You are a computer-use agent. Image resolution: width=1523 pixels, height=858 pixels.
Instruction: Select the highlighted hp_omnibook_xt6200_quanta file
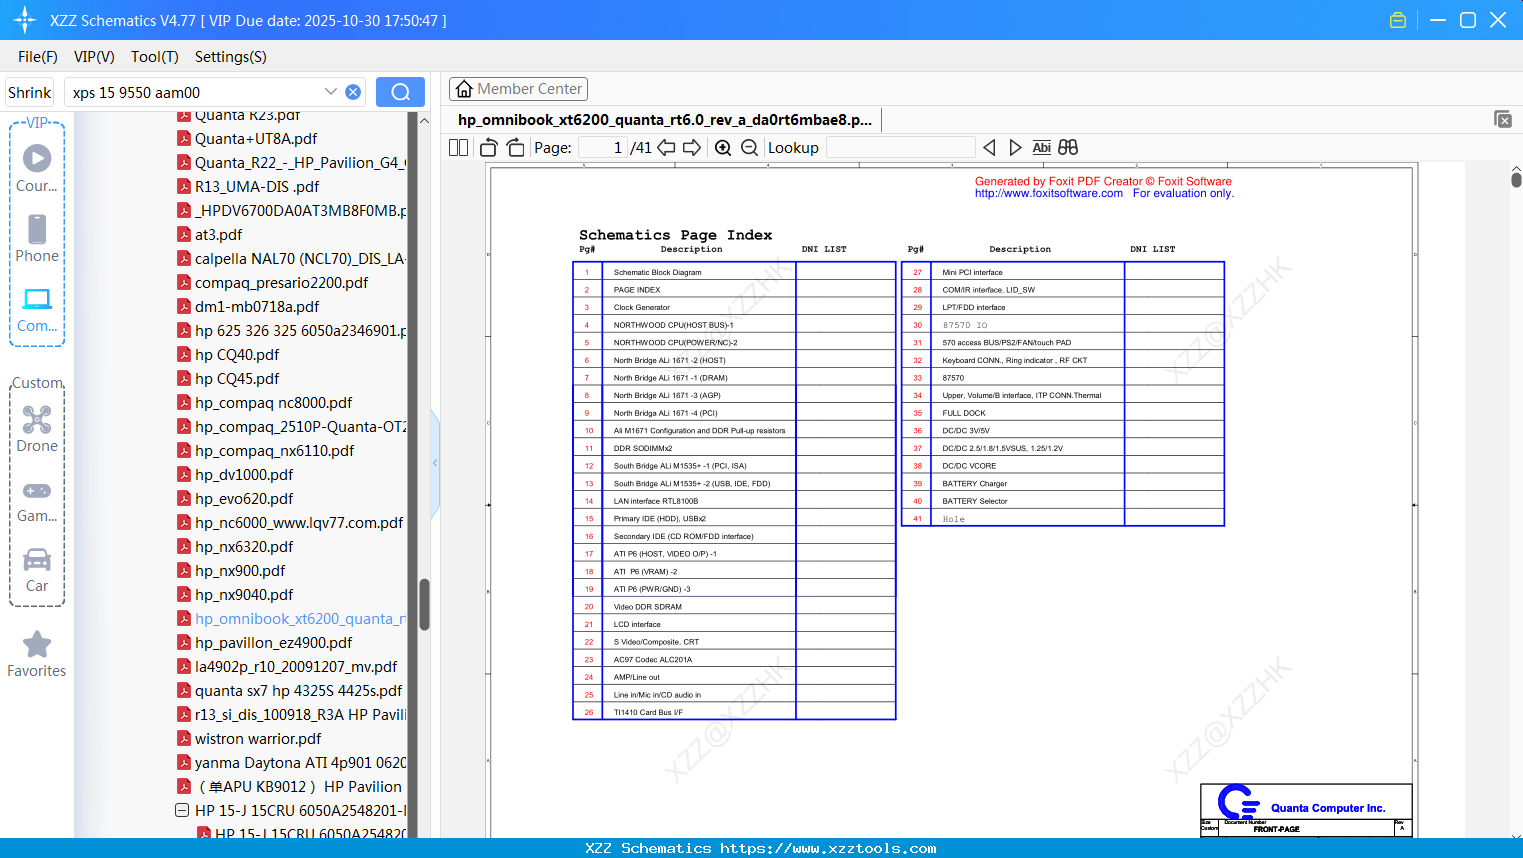tap(292, 619)
